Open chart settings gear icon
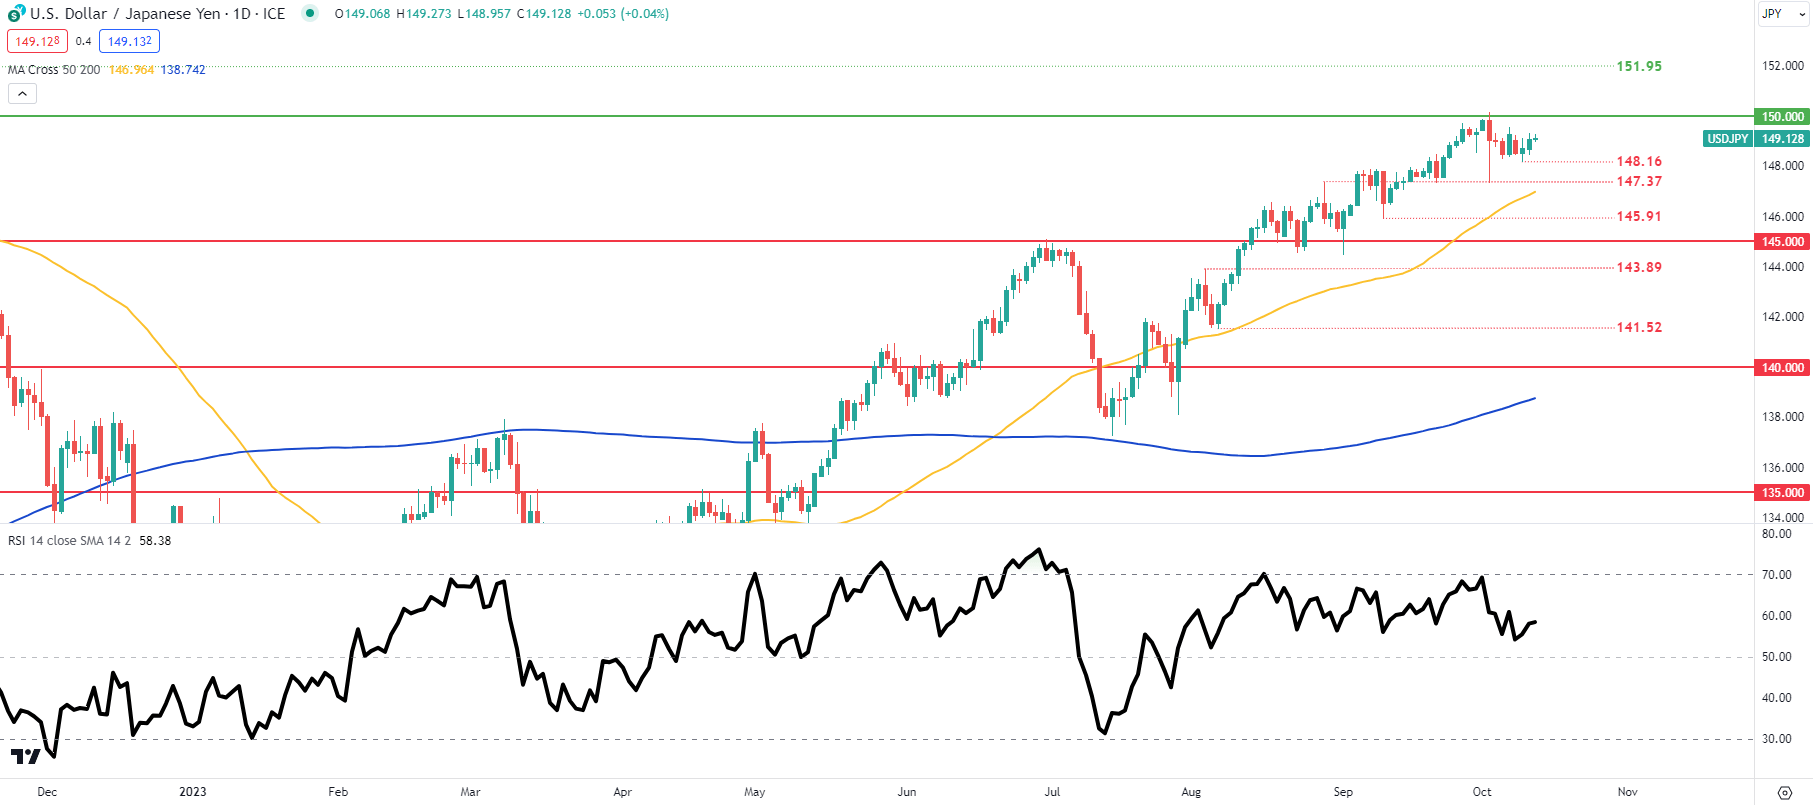The width and height of the screenshot is (1813, 805). pos(1784,792)
